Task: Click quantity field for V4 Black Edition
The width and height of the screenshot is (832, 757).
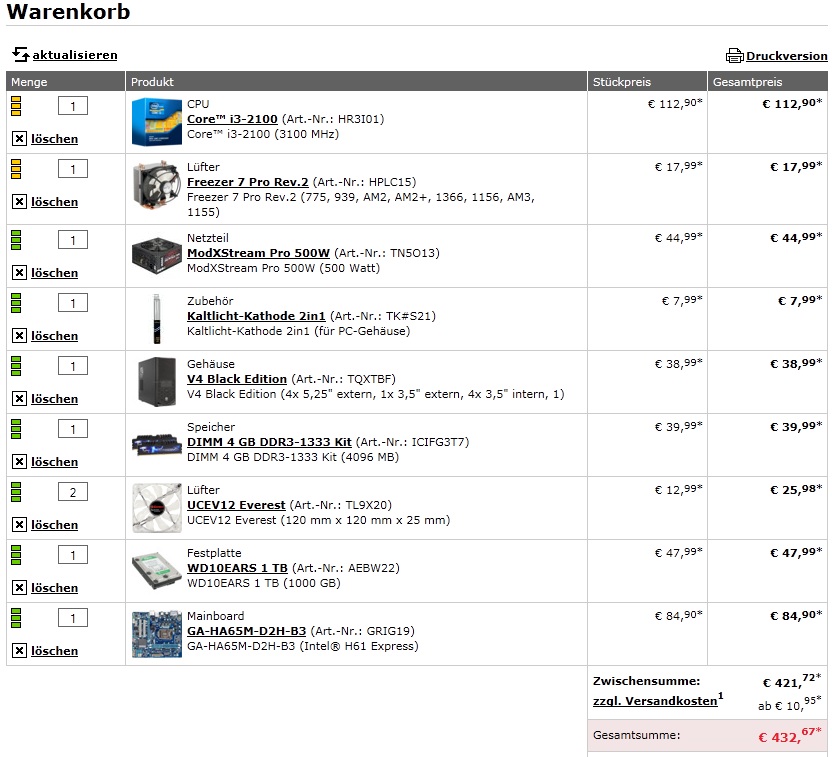Action: tap(73, 366)
